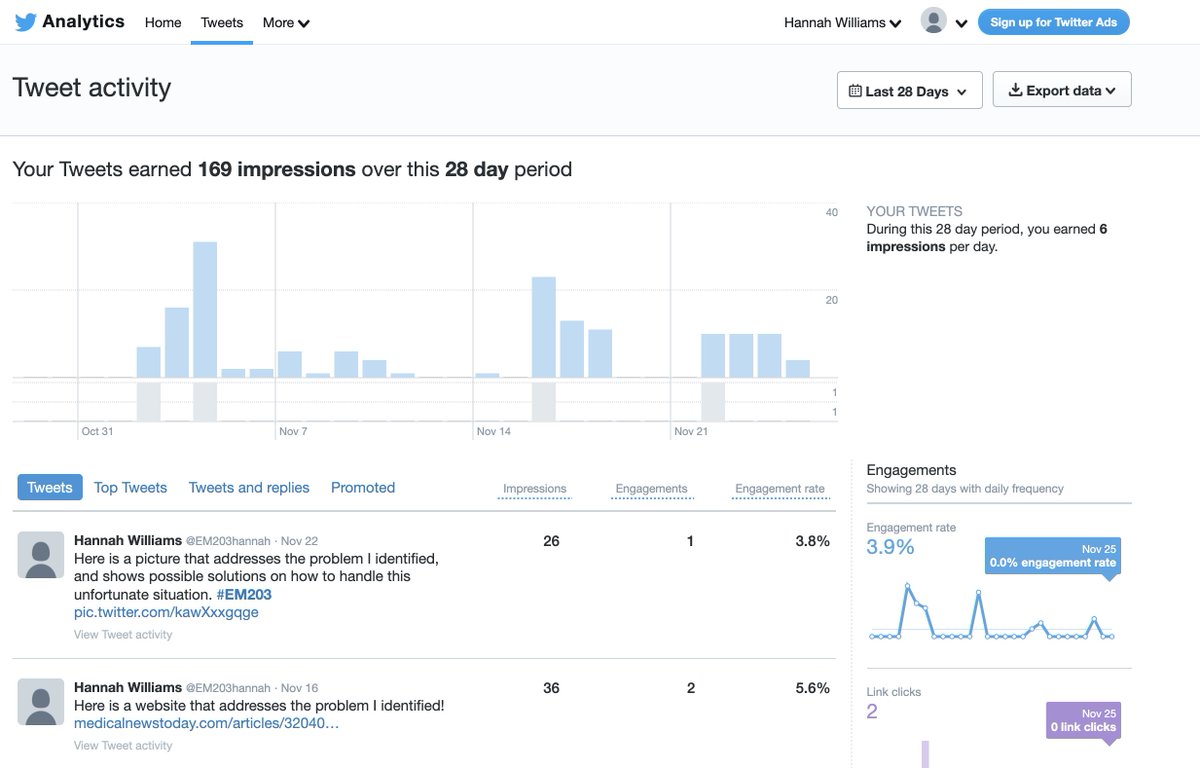View Tweet activity for the Nov 16 tweet
Image resolution: width=1200 pixels, height=768 pixels.
[x=123, y=745]
